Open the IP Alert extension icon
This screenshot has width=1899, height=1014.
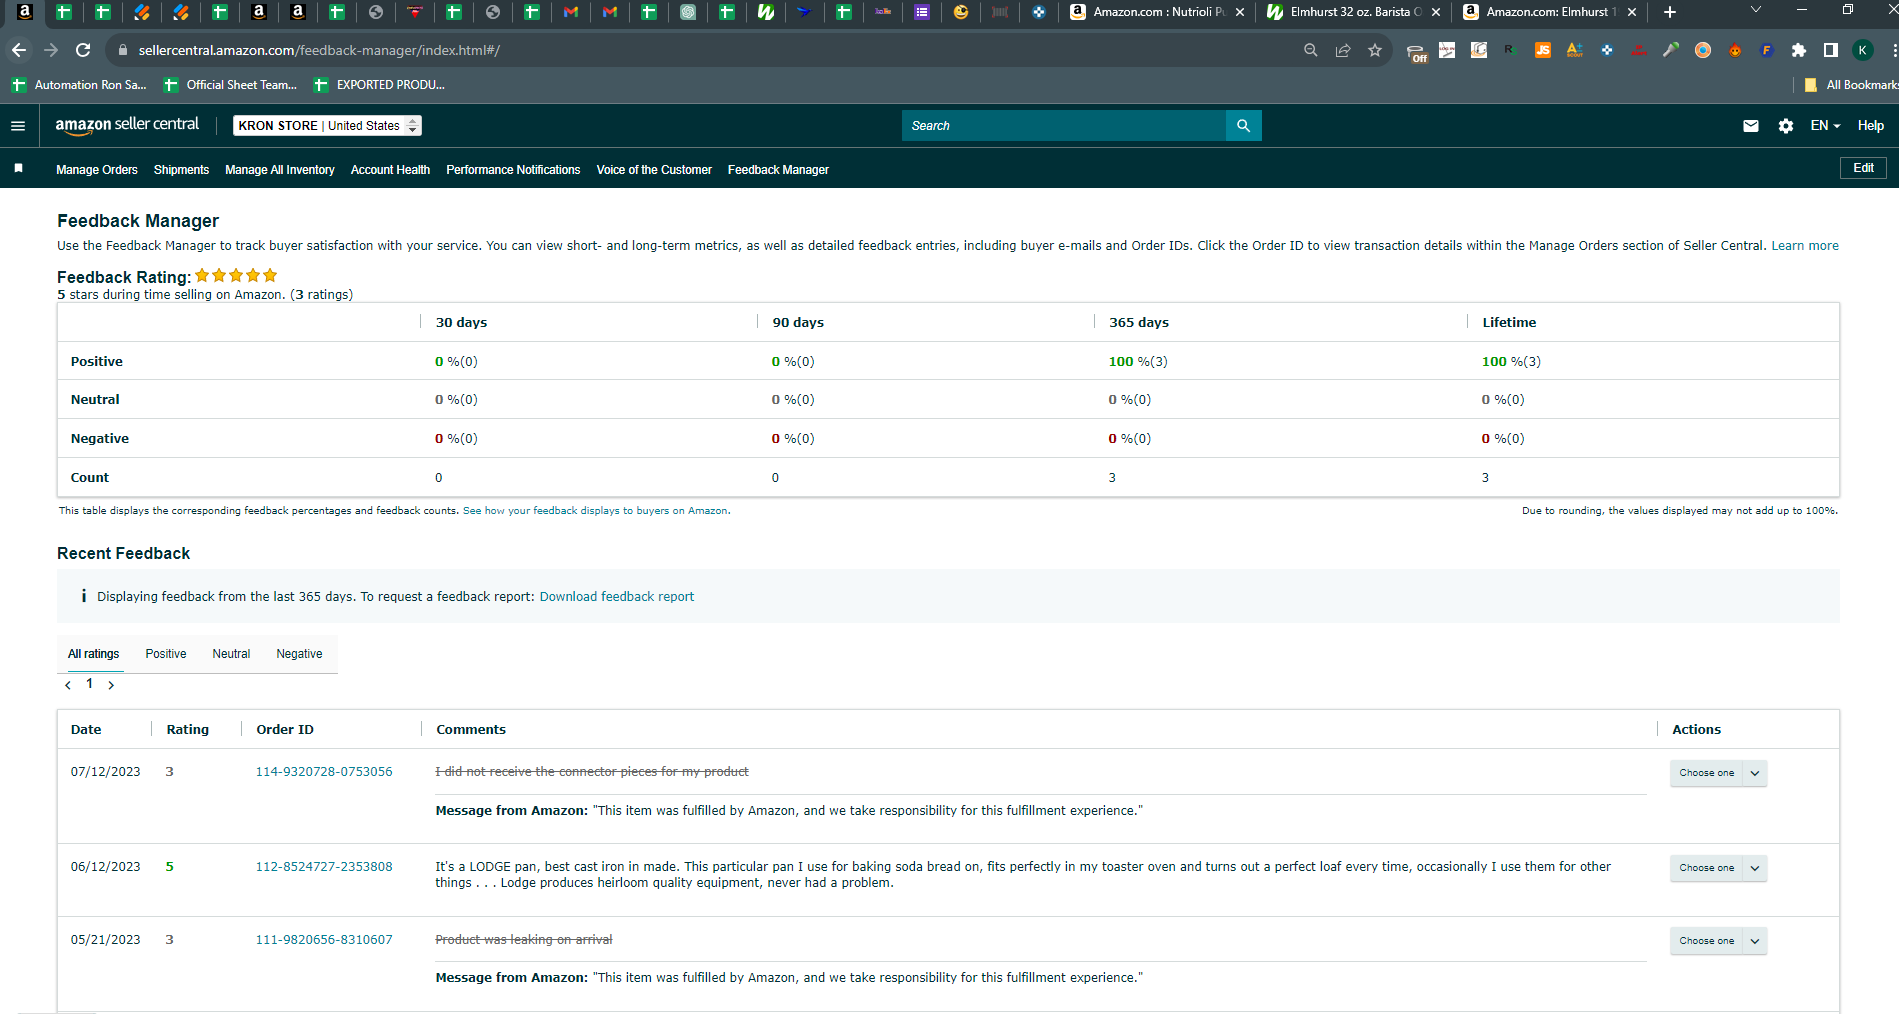[1639, 50]
